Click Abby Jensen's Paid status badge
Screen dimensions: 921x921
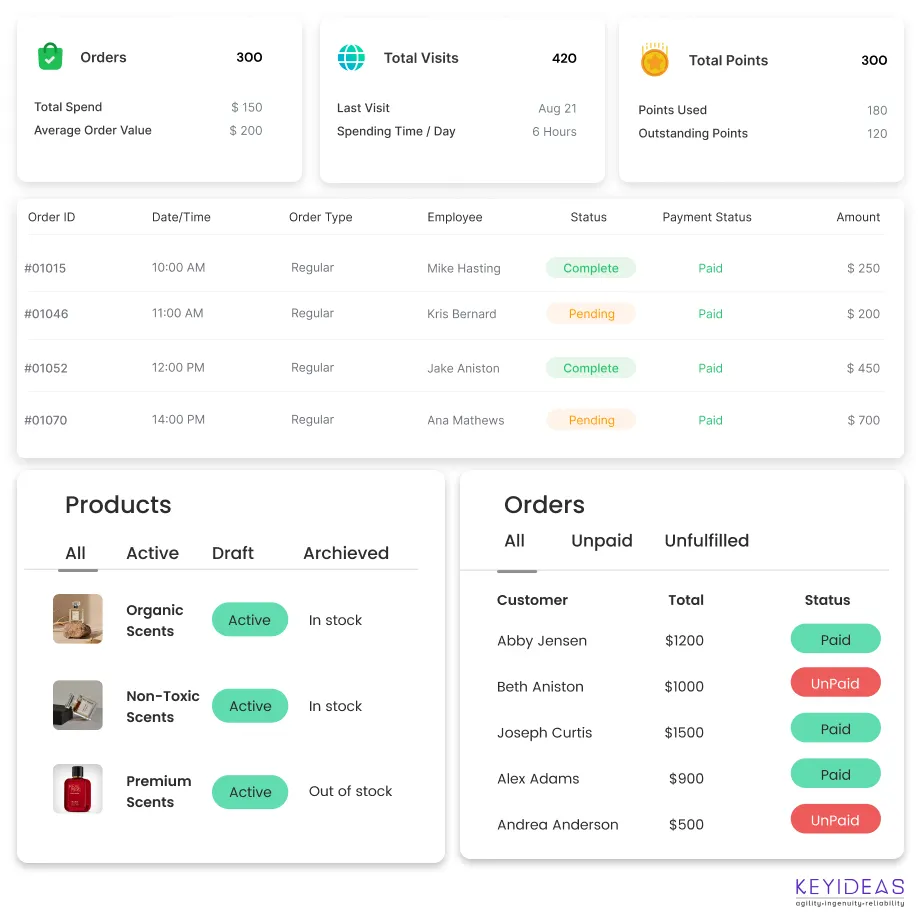(835, 639)
